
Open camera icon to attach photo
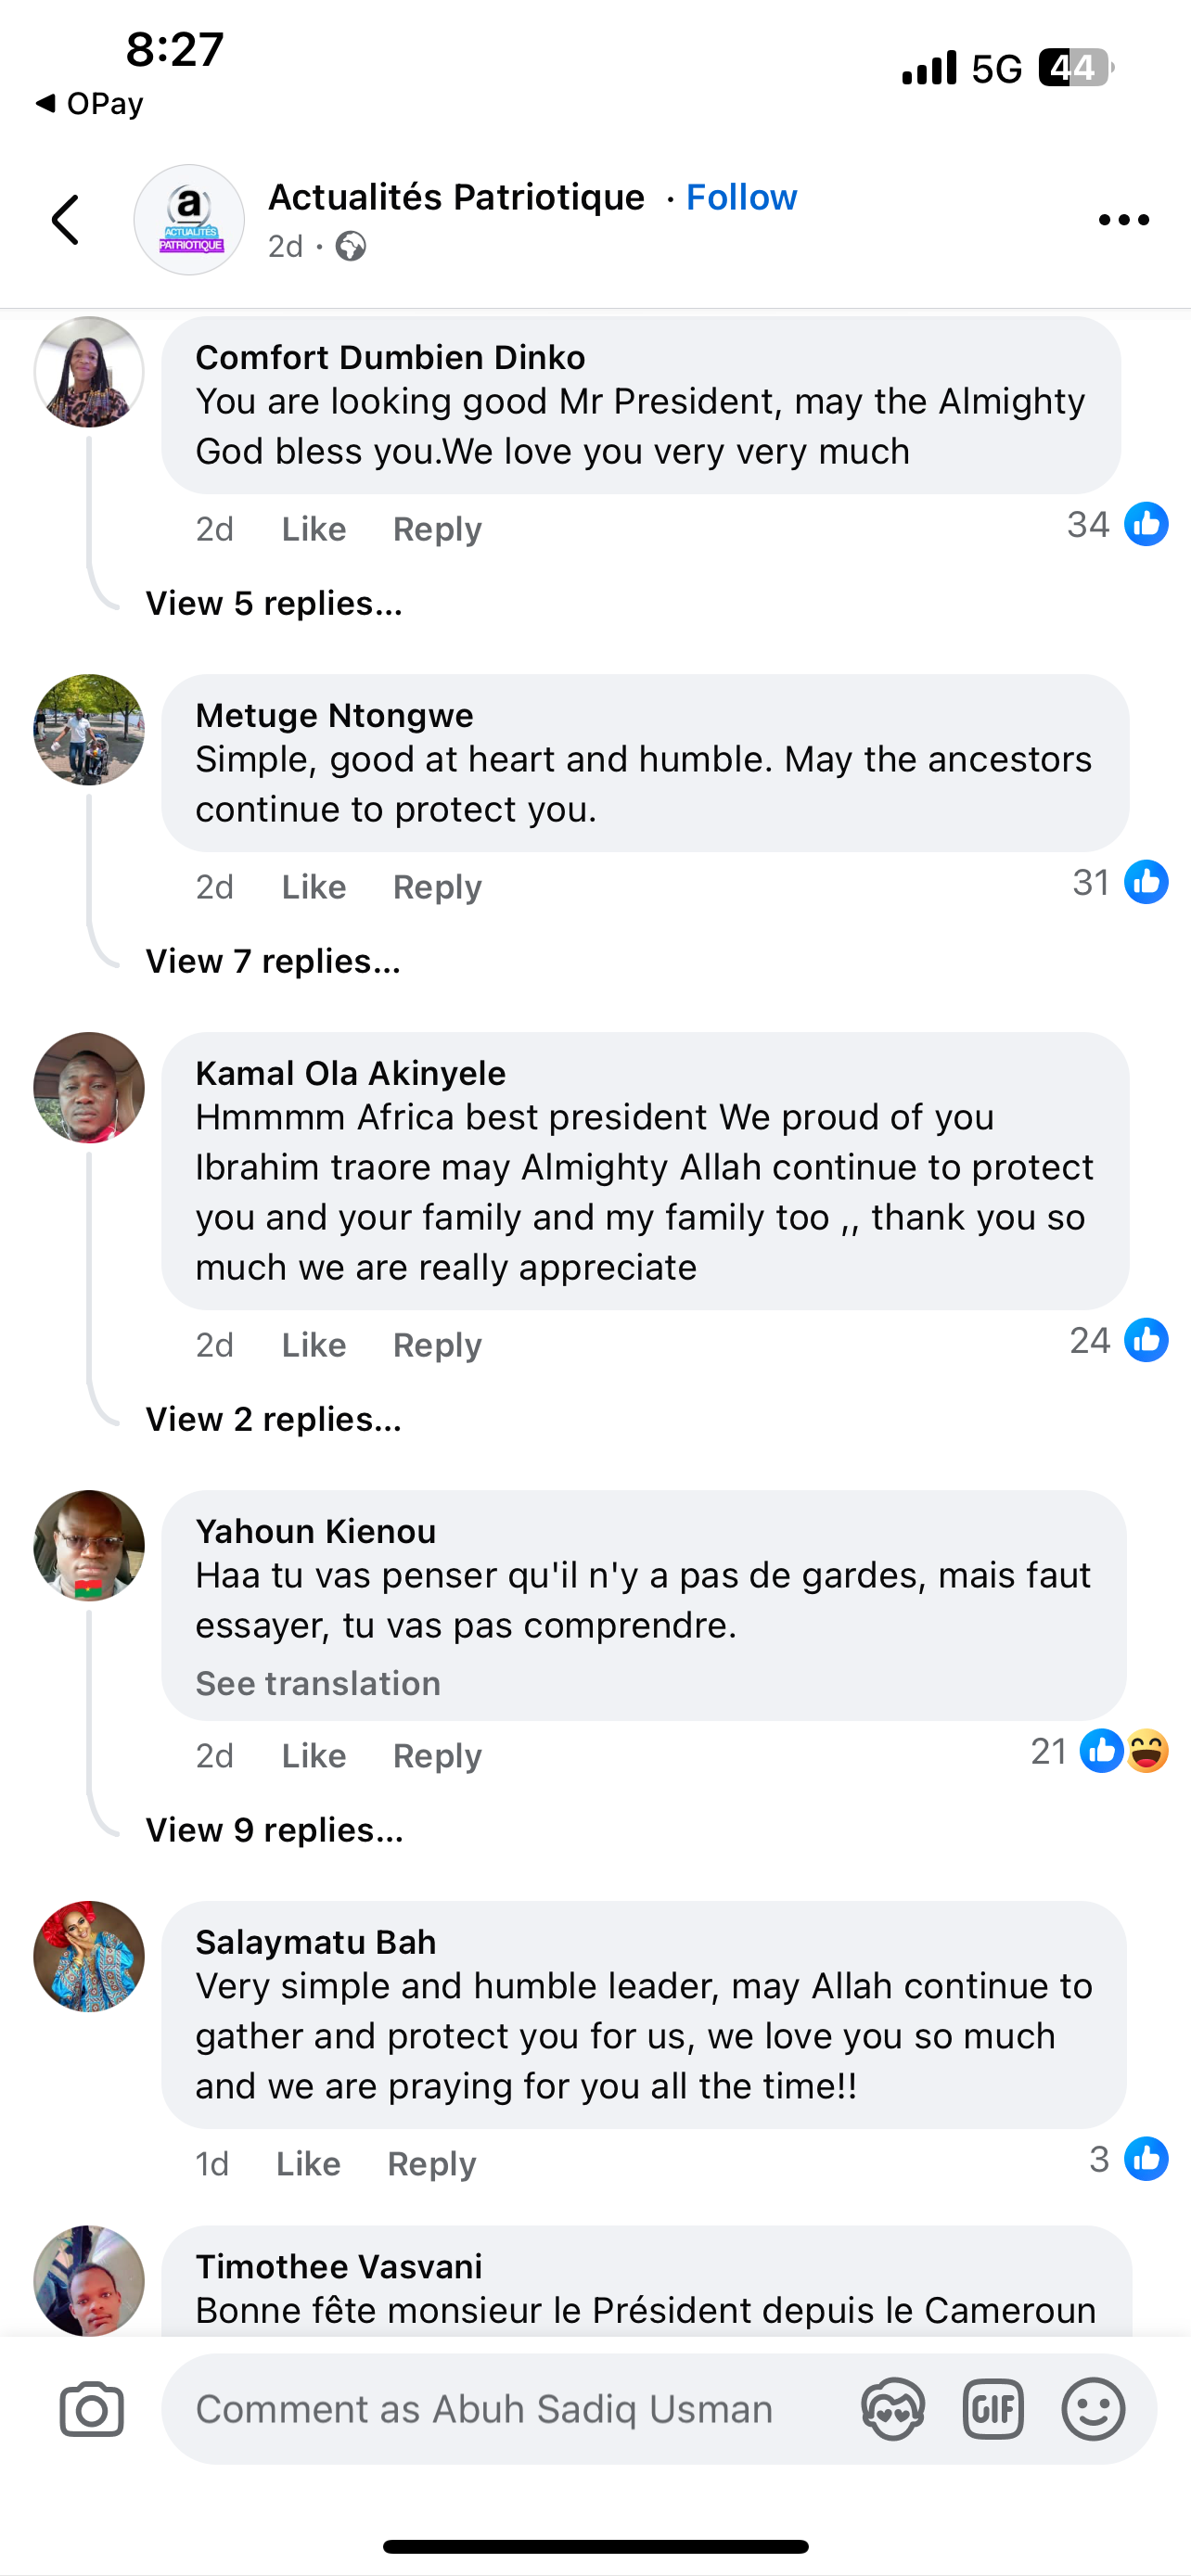[x=92, y=2409]
